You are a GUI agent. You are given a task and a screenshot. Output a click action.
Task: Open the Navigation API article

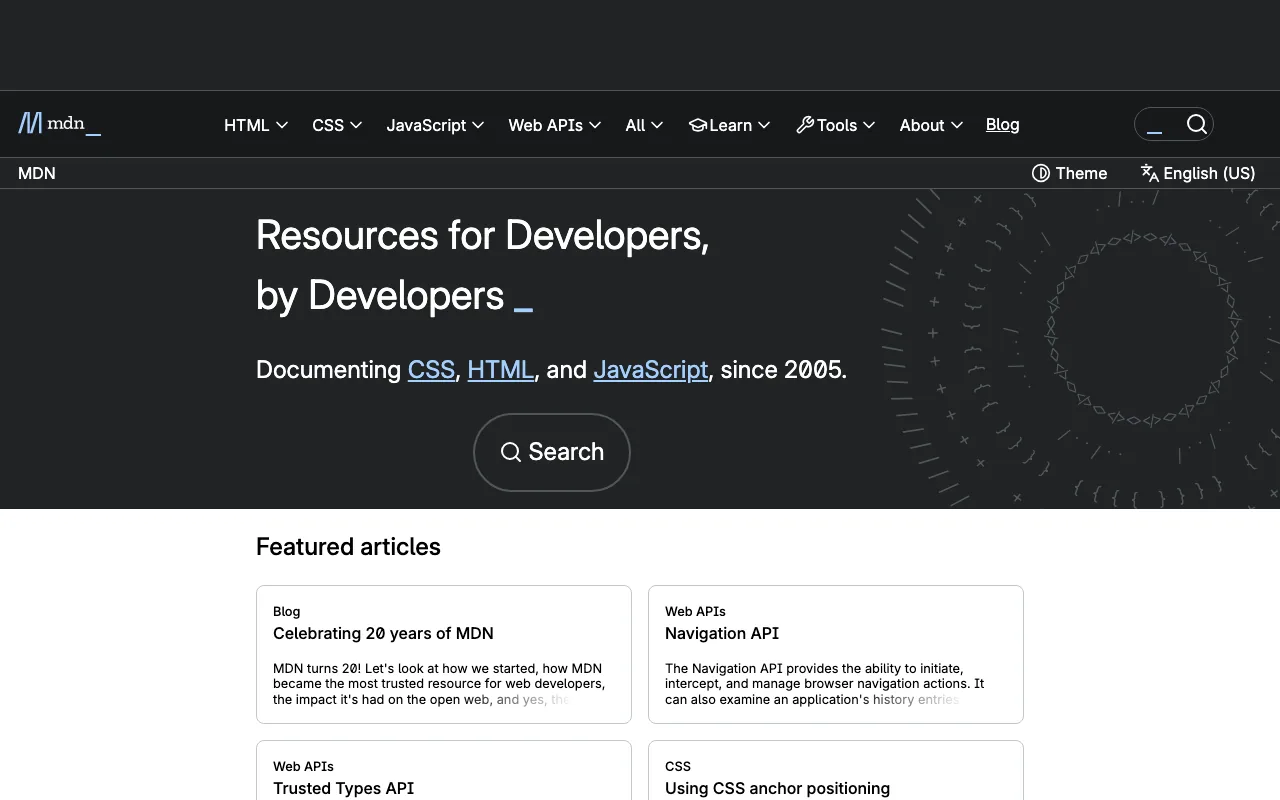click(x=722, y=633)
